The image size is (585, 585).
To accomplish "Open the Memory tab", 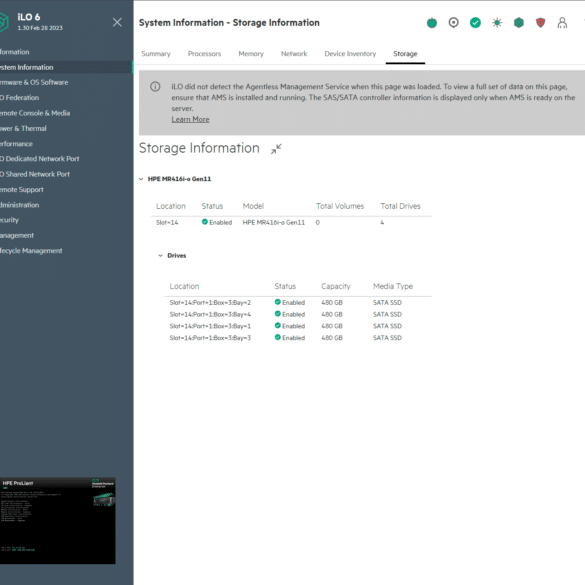I will point(251,54).
